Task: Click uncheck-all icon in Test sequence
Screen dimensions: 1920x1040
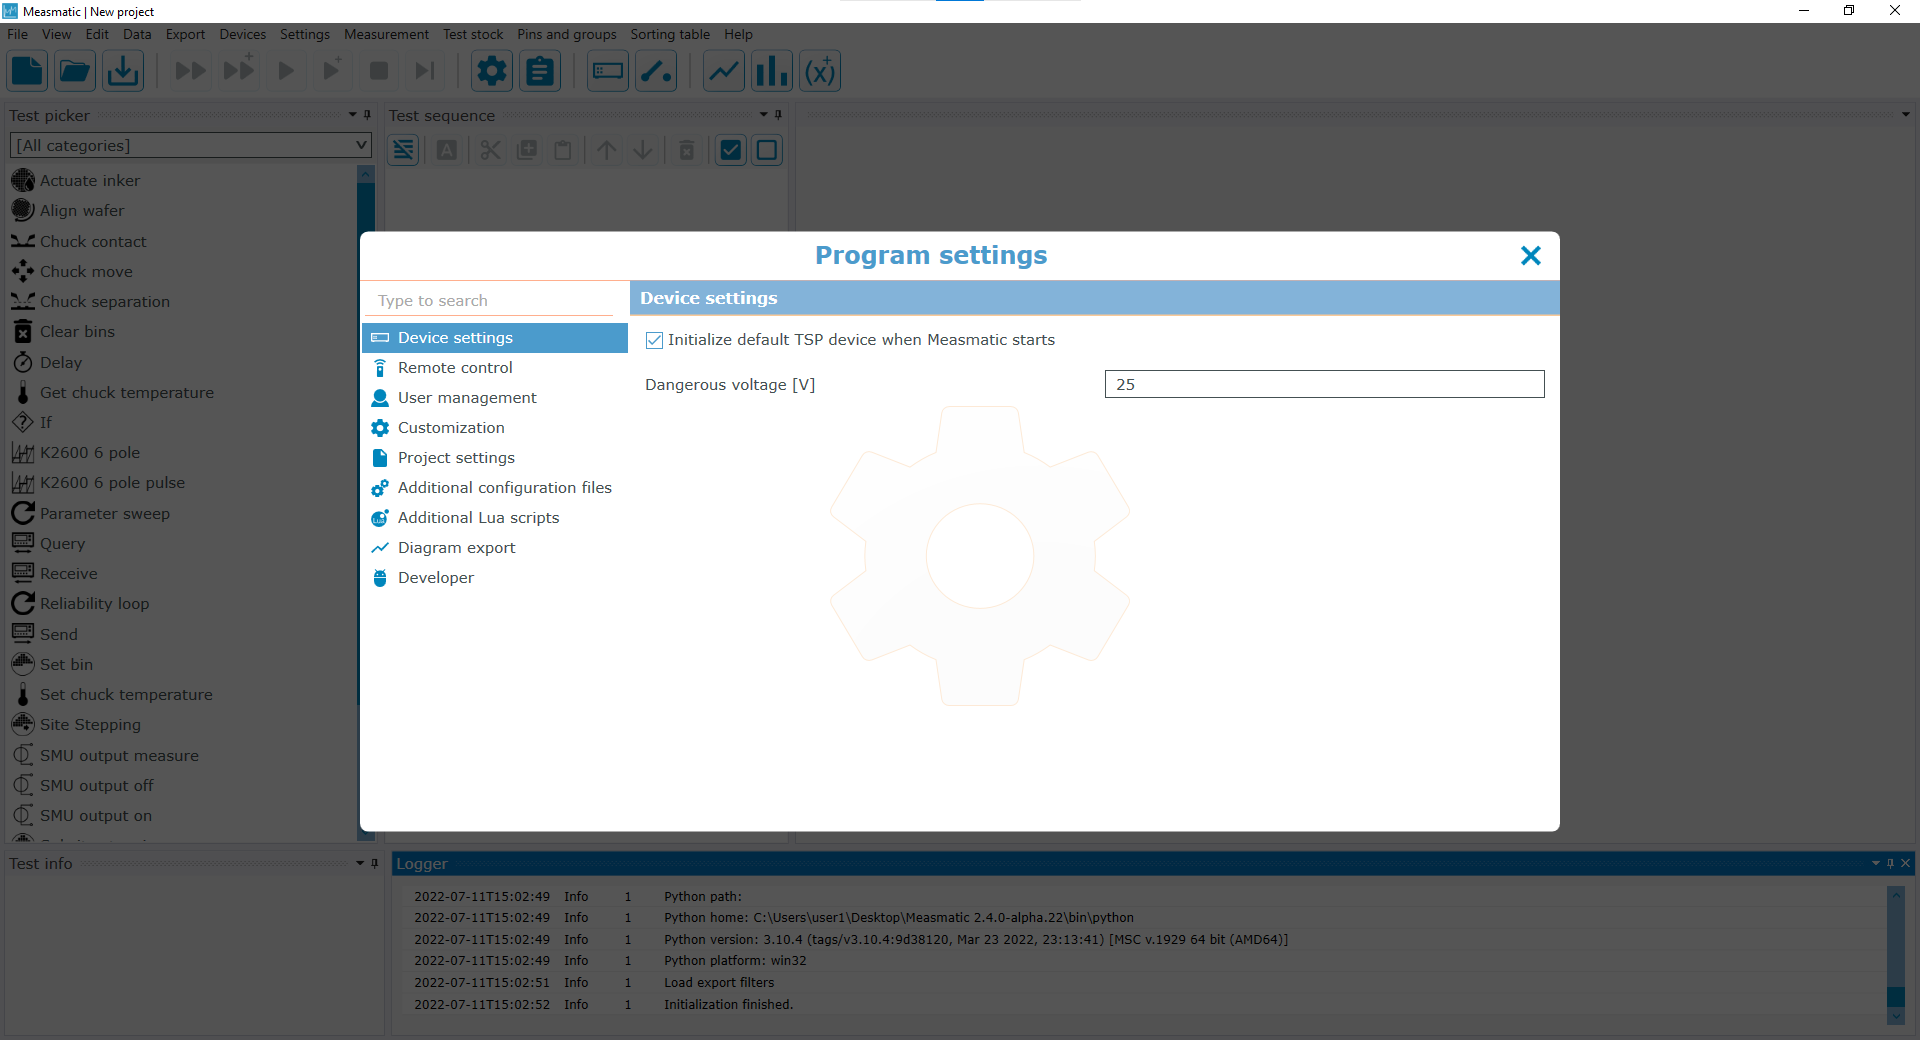Action: [x=767, y=150]
